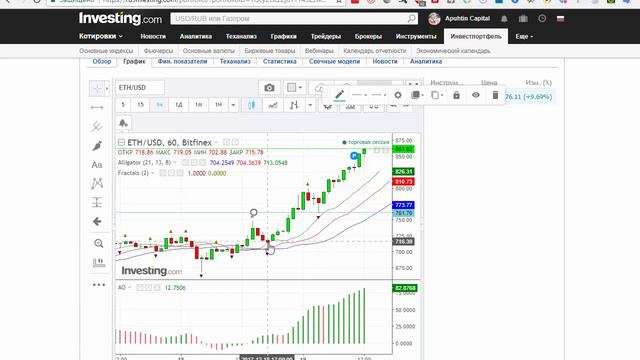This screenshot has height=360, width=640.
Task: Select the price range measurement tool
Action: click(x=97, y=202)
